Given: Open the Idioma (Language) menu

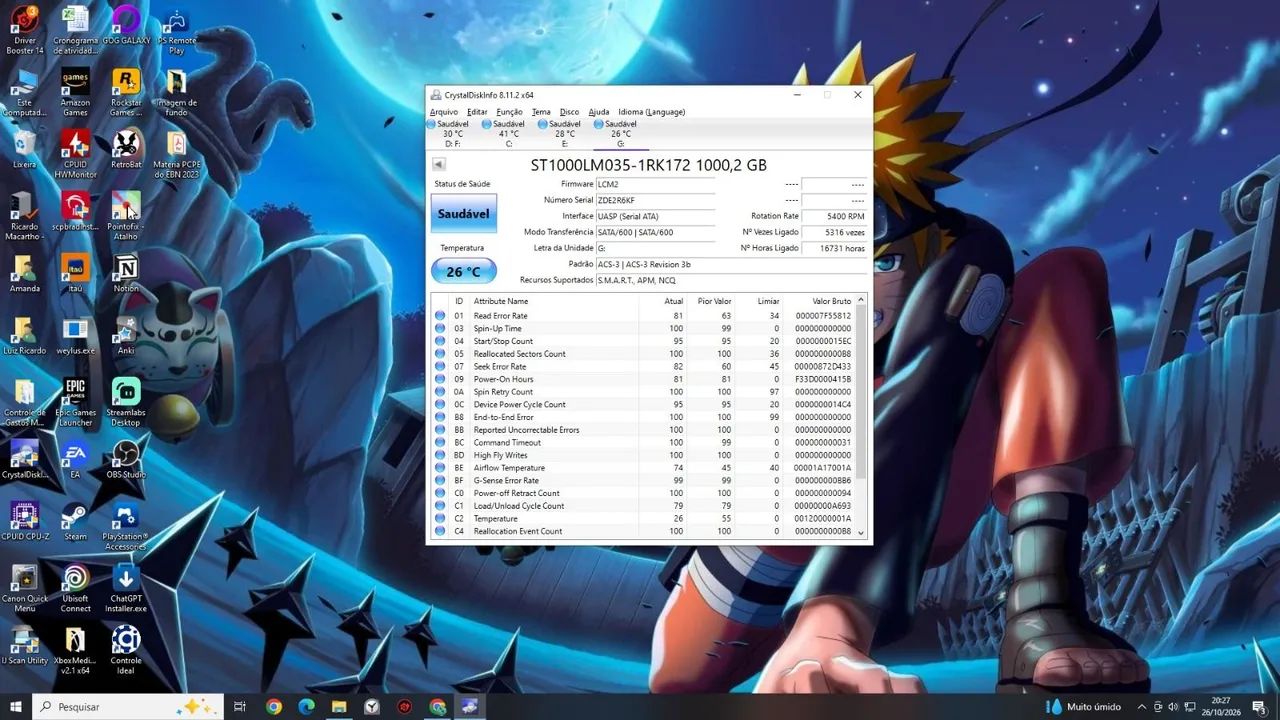Looking at the screenshot, I should tap(651, 112).
